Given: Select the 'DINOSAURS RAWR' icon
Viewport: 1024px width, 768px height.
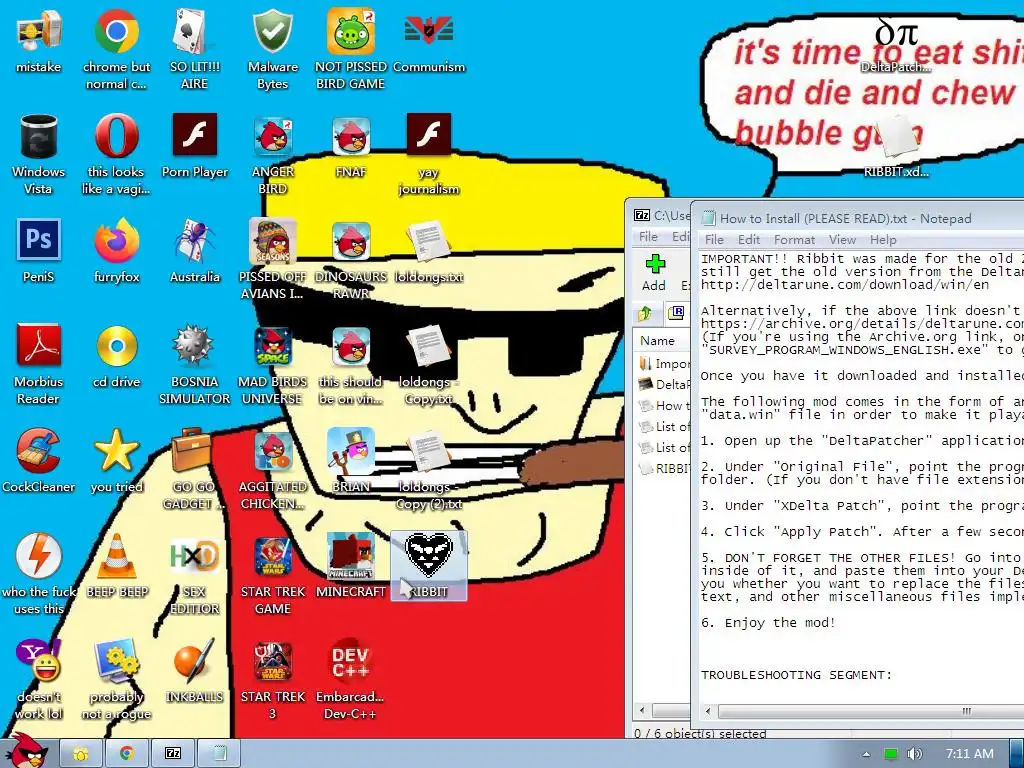Looking at the screenshot, I should coord(351,259).
